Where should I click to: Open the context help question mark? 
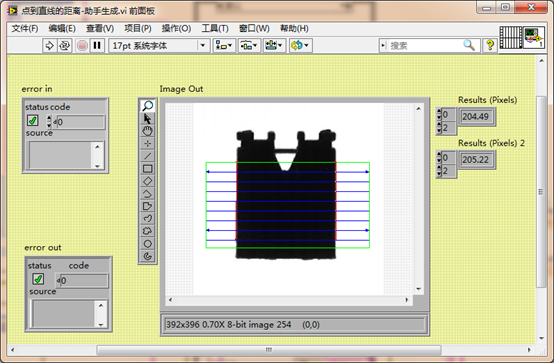pos(490,45)
